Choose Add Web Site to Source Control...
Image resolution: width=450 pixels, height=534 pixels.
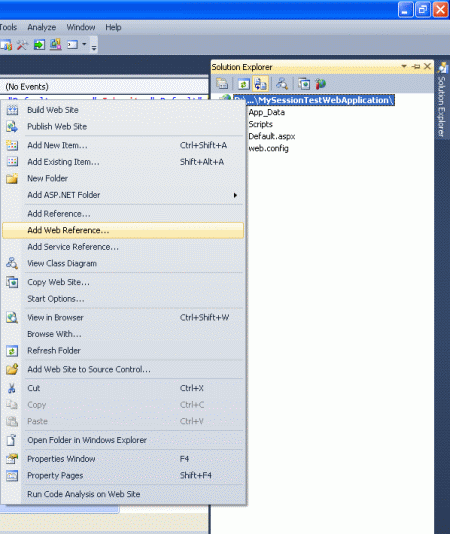(123, 369)
